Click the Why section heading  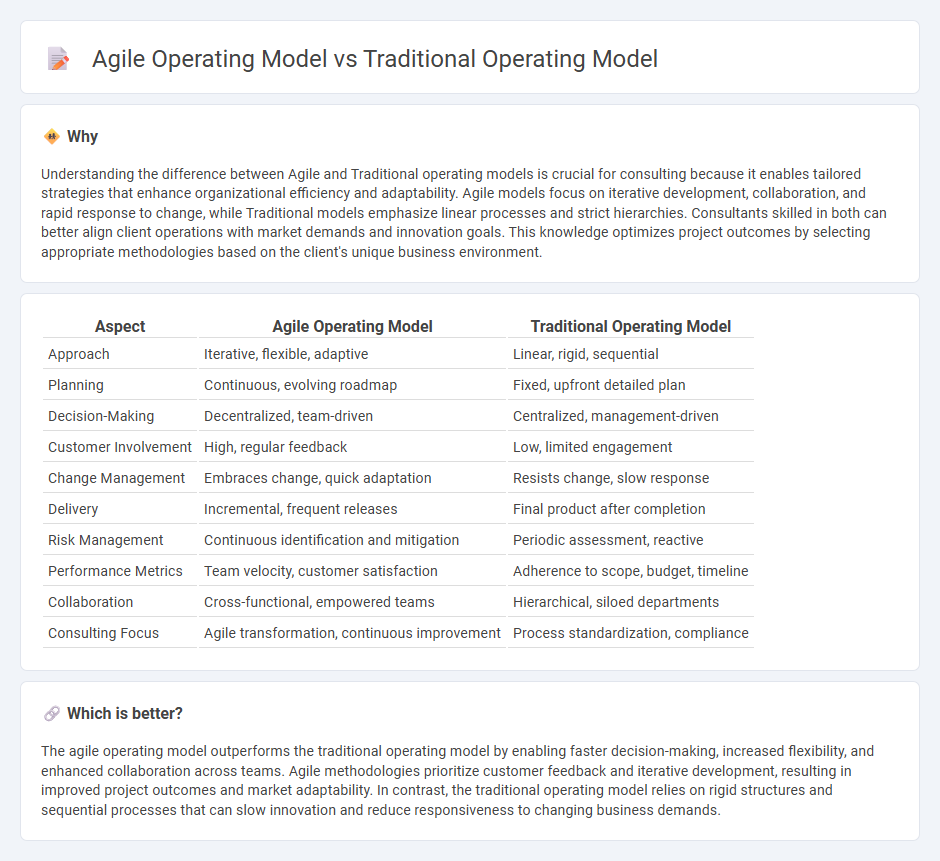coord(82,137)
